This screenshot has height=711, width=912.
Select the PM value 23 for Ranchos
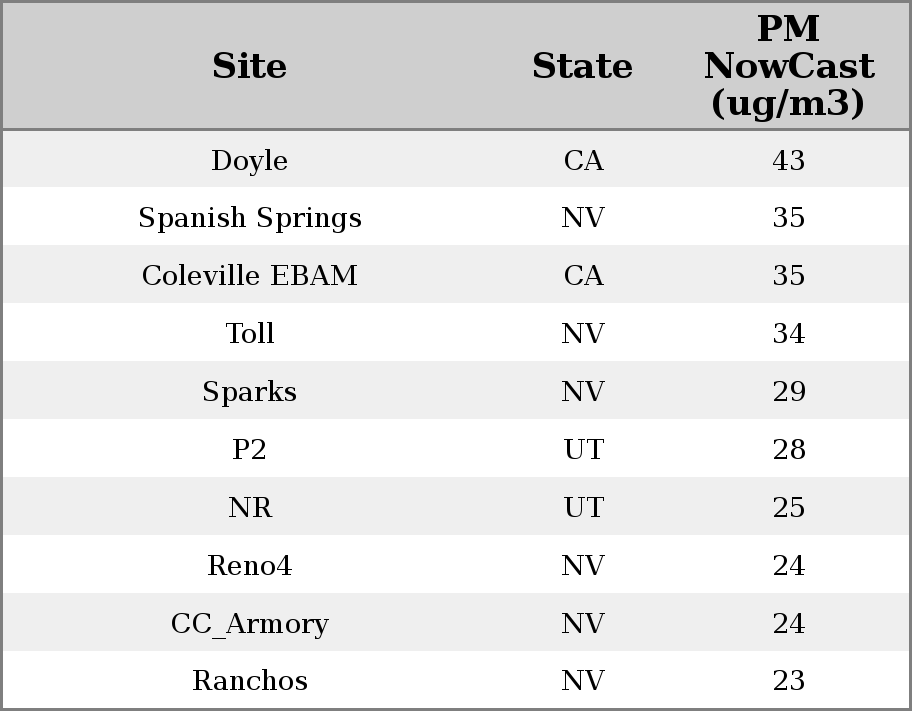(788, 681)
